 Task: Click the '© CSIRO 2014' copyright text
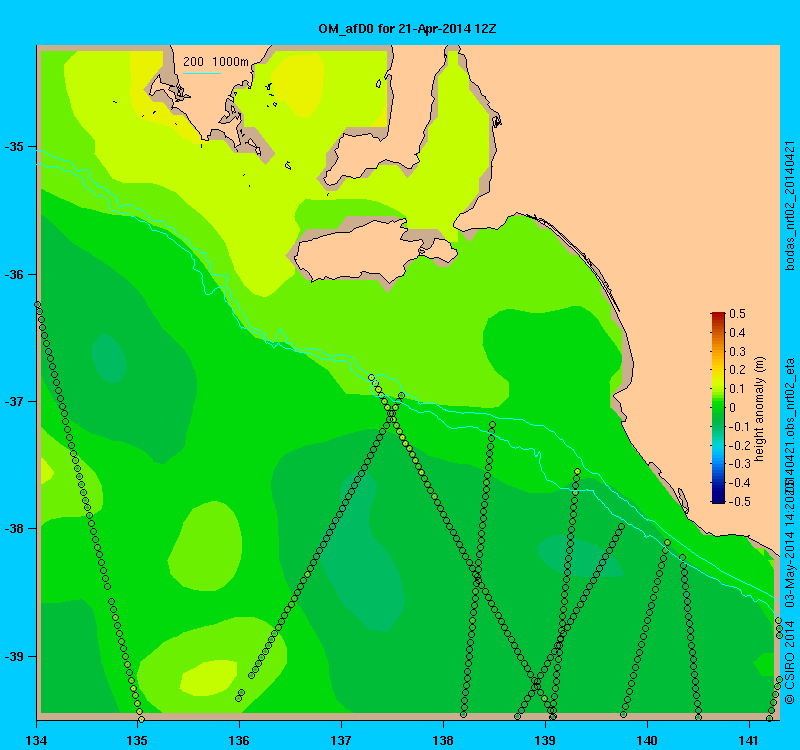[789, 662]
